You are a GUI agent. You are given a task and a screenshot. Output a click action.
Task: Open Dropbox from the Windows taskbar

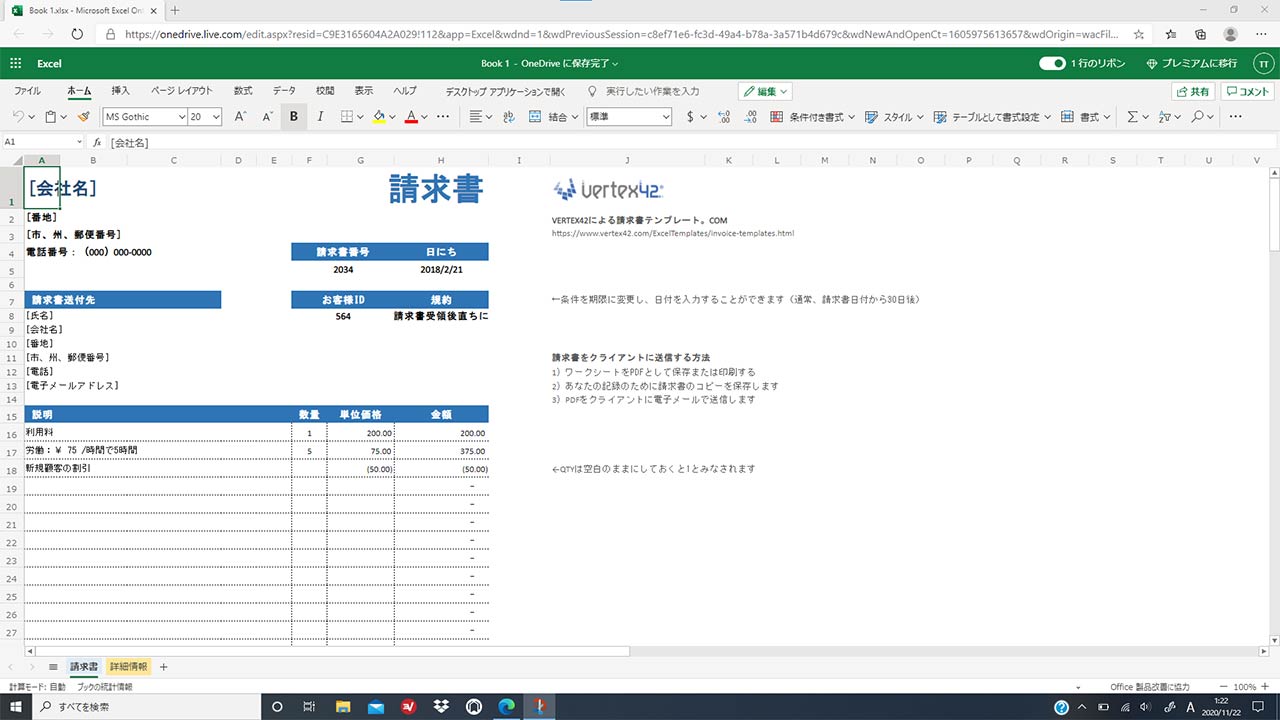click(x=441, y=707)
